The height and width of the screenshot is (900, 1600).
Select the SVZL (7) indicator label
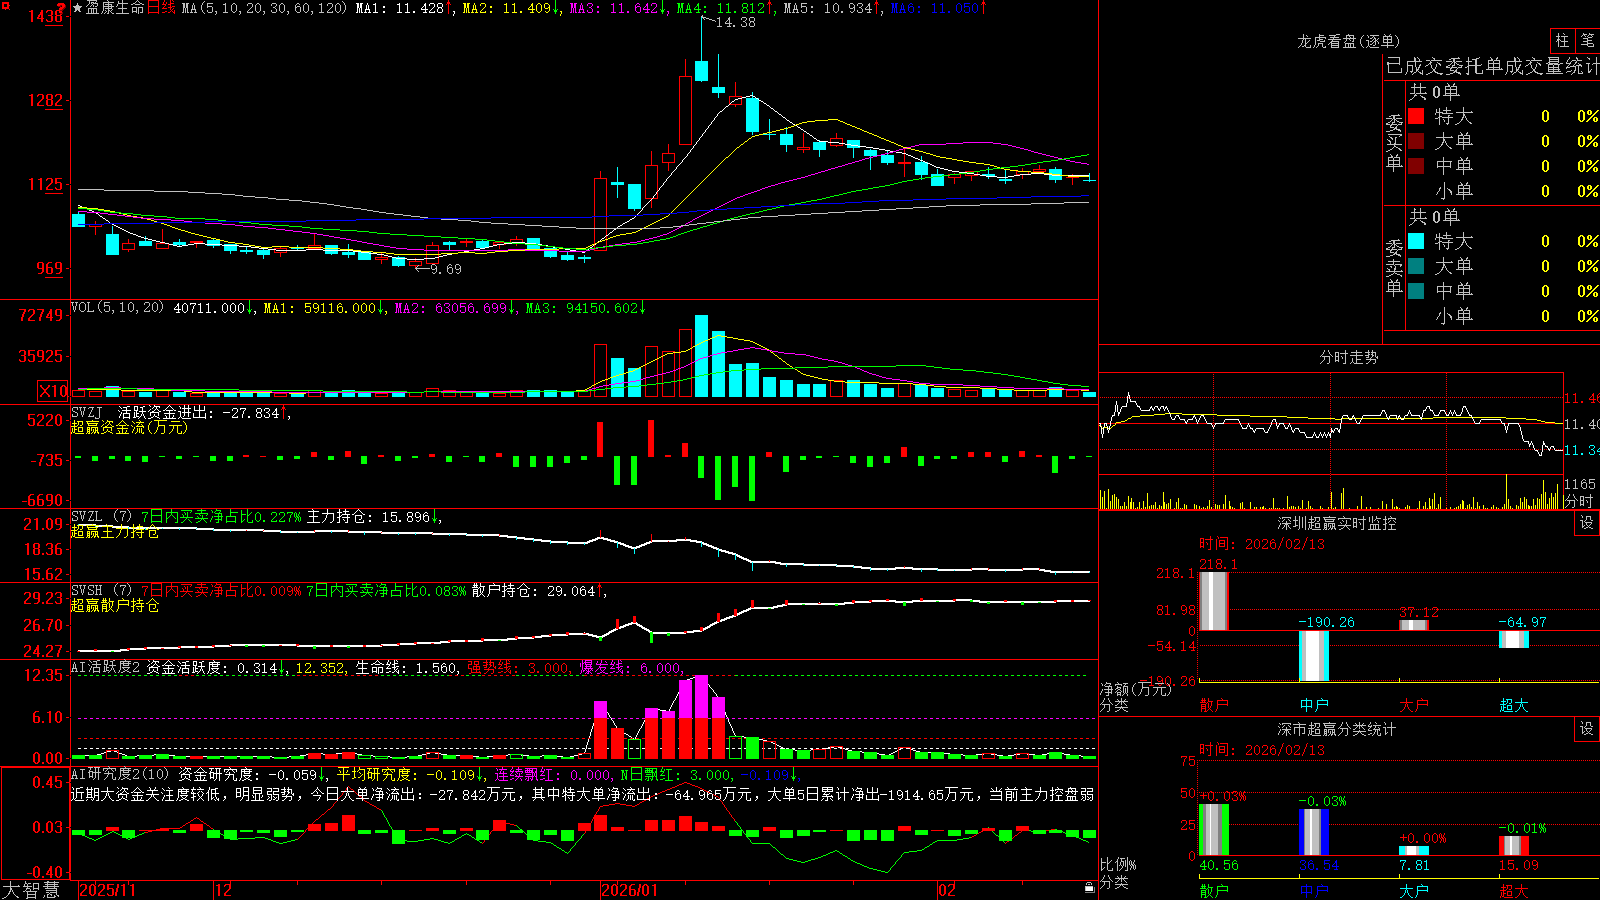click(101, 517)
